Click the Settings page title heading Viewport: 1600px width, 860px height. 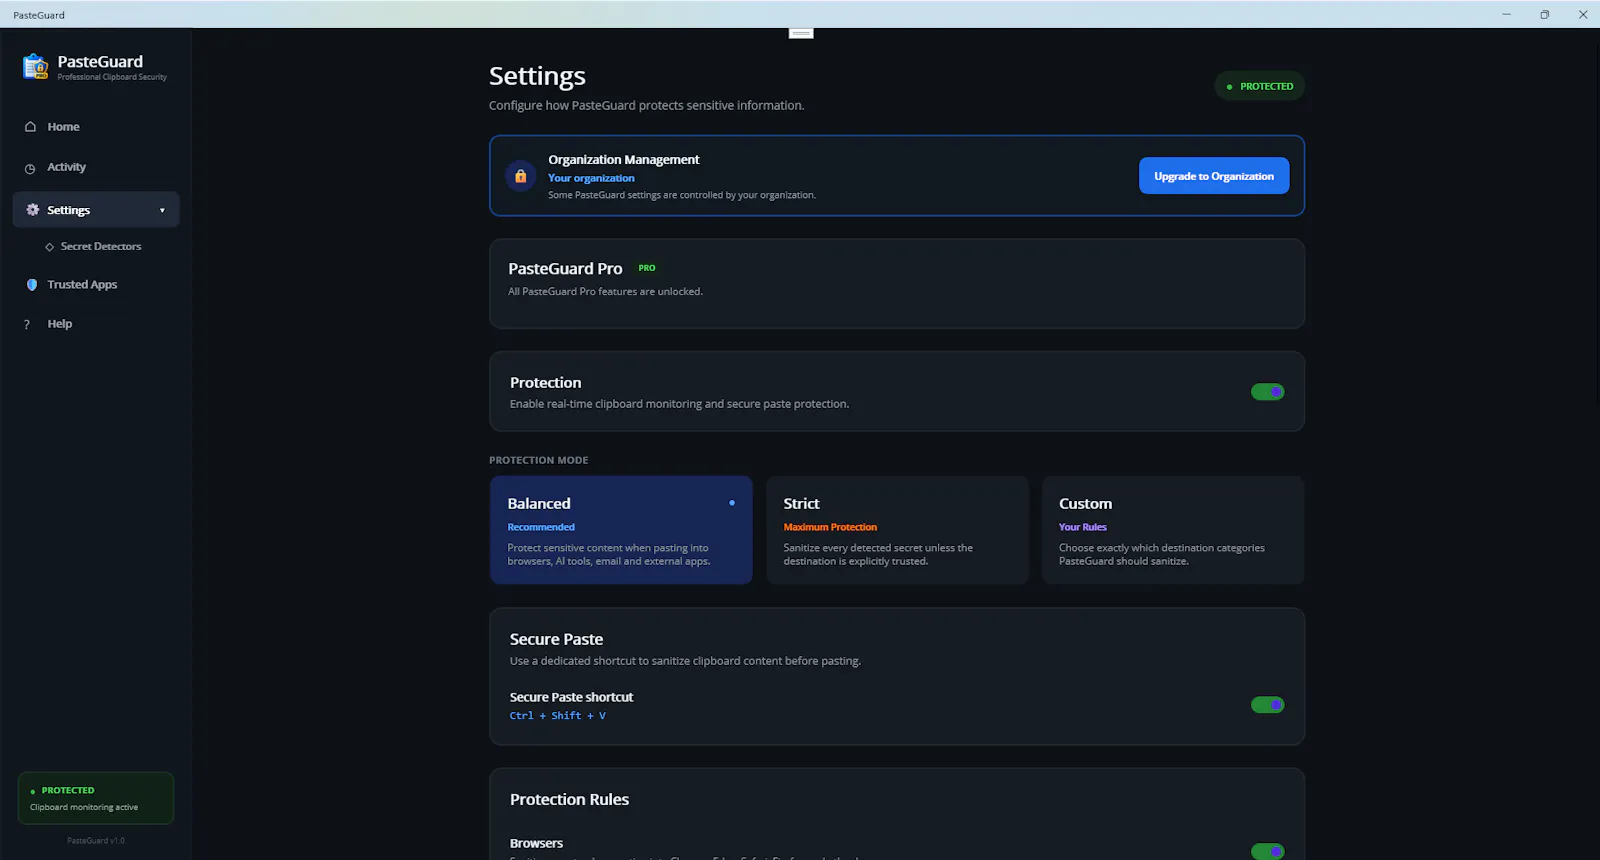(537, 76)
